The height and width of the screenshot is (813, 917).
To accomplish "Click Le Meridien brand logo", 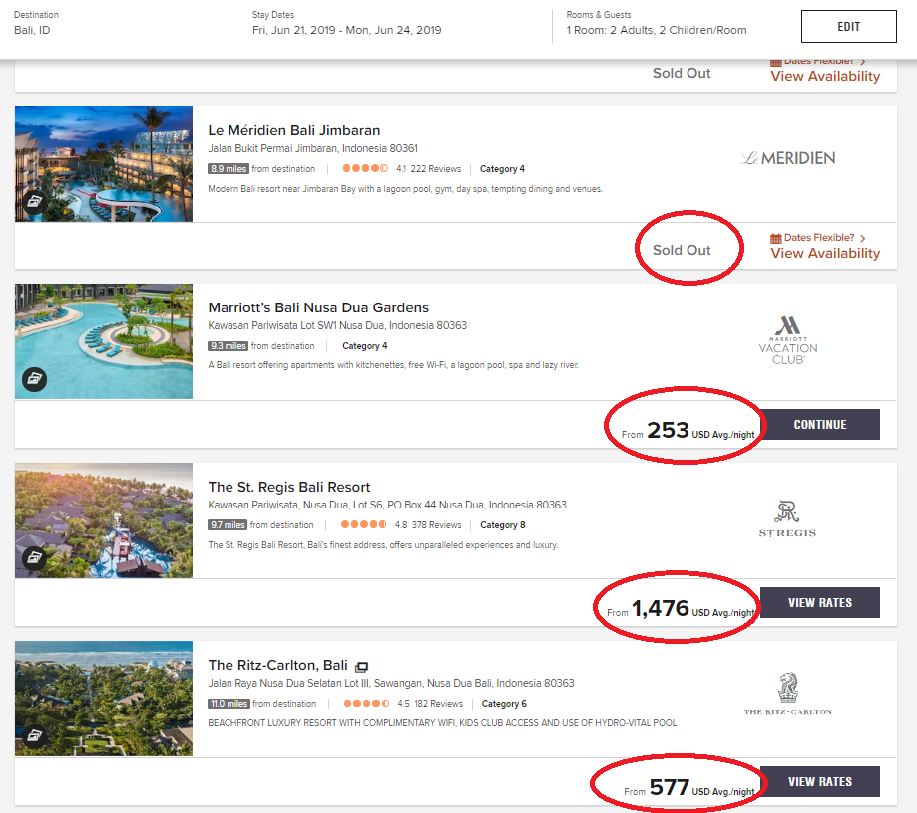I will tap(788, 158).
